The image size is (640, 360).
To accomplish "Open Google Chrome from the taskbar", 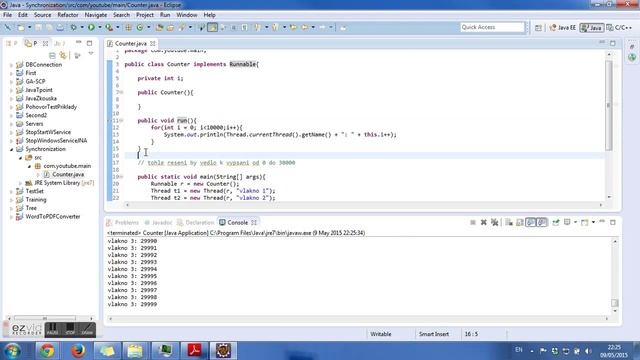I will point(47,351).
